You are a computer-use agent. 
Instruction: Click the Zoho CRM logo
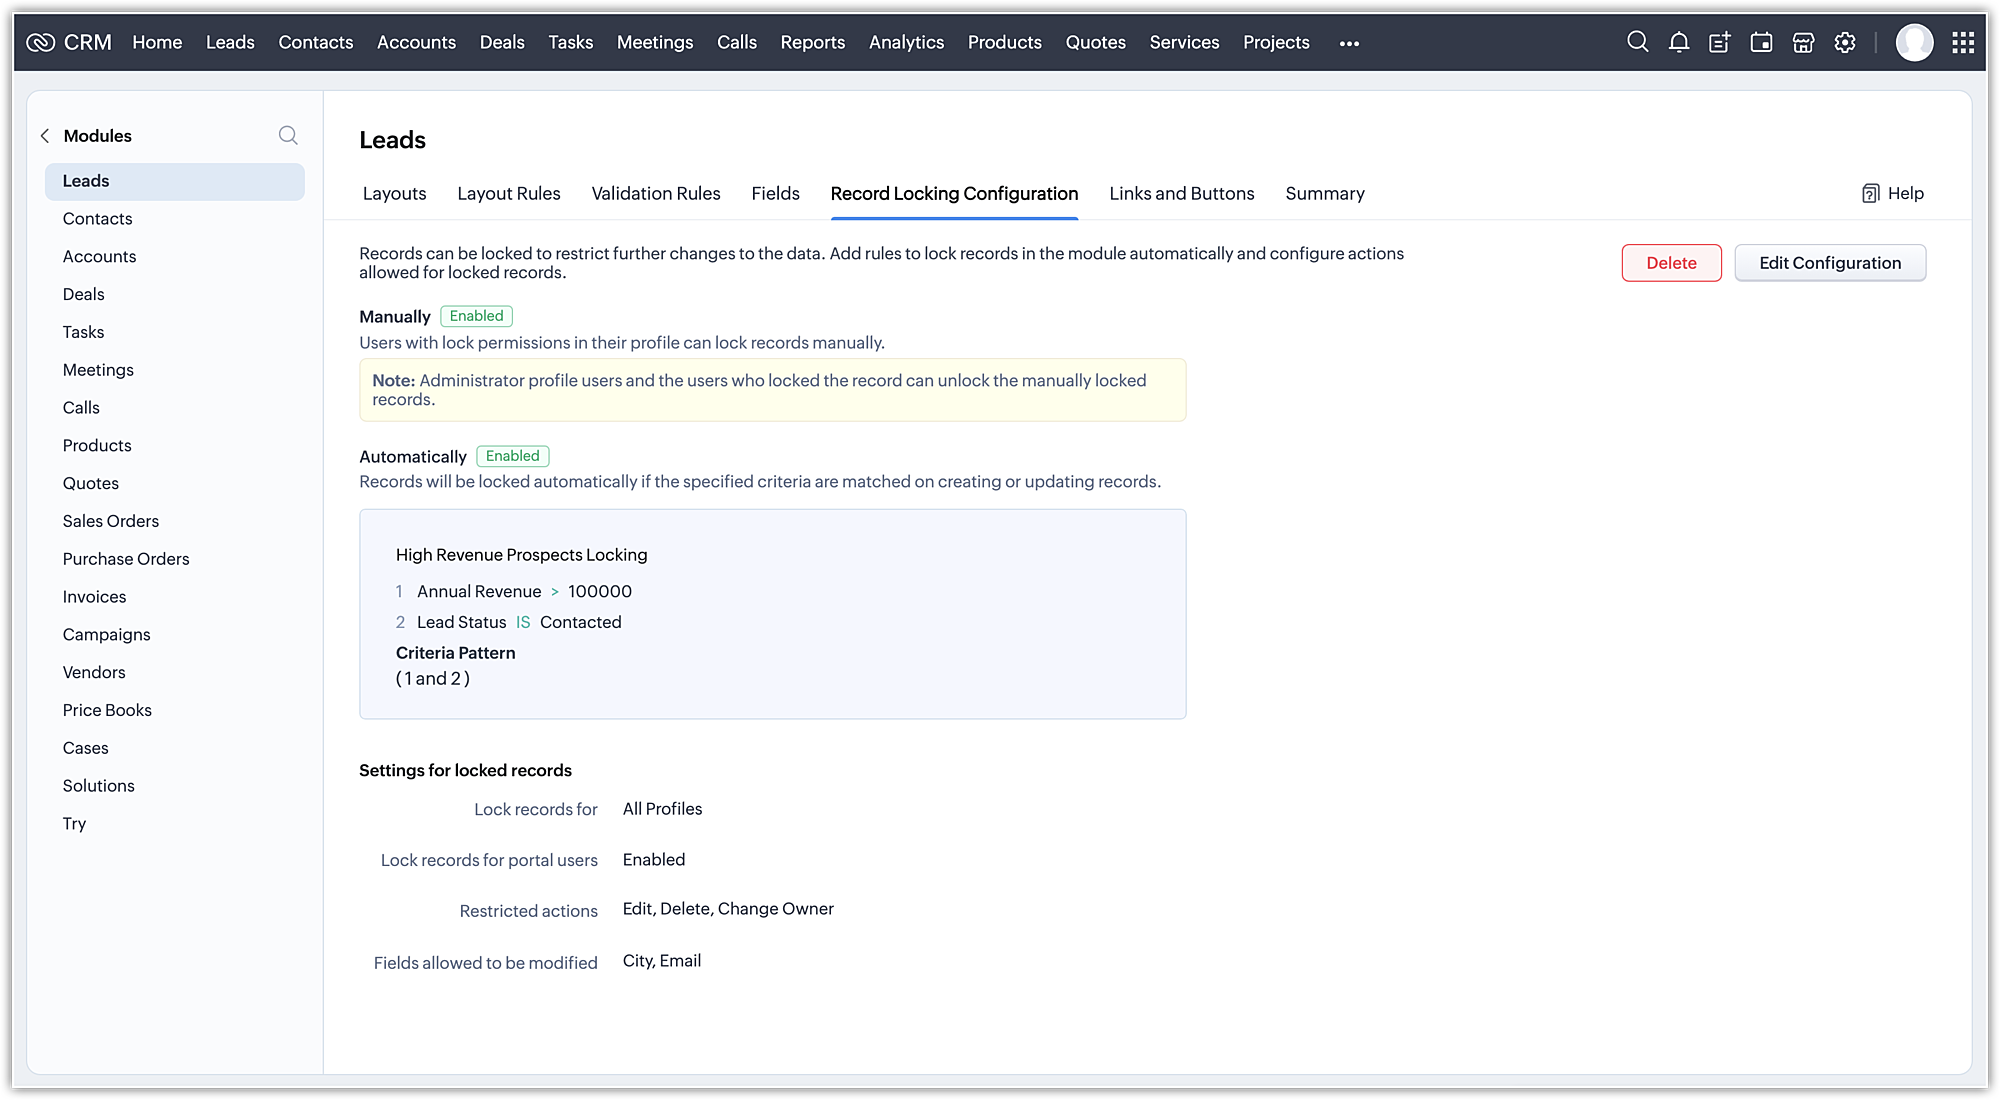coord(68,42)
